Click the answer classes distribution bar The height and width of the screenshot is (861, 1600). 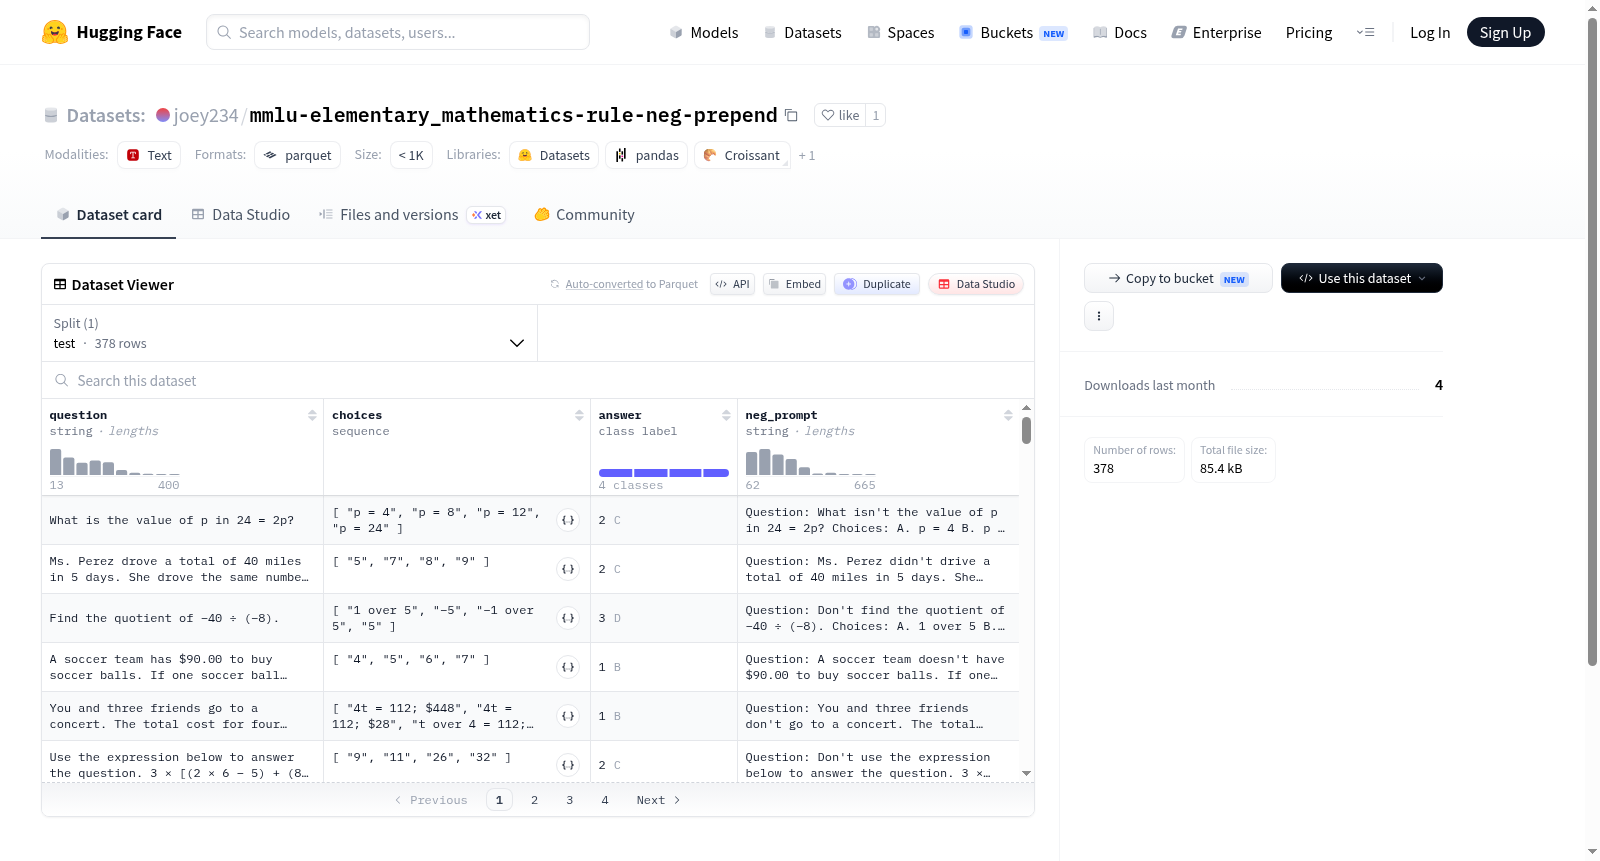click(664, 473)
